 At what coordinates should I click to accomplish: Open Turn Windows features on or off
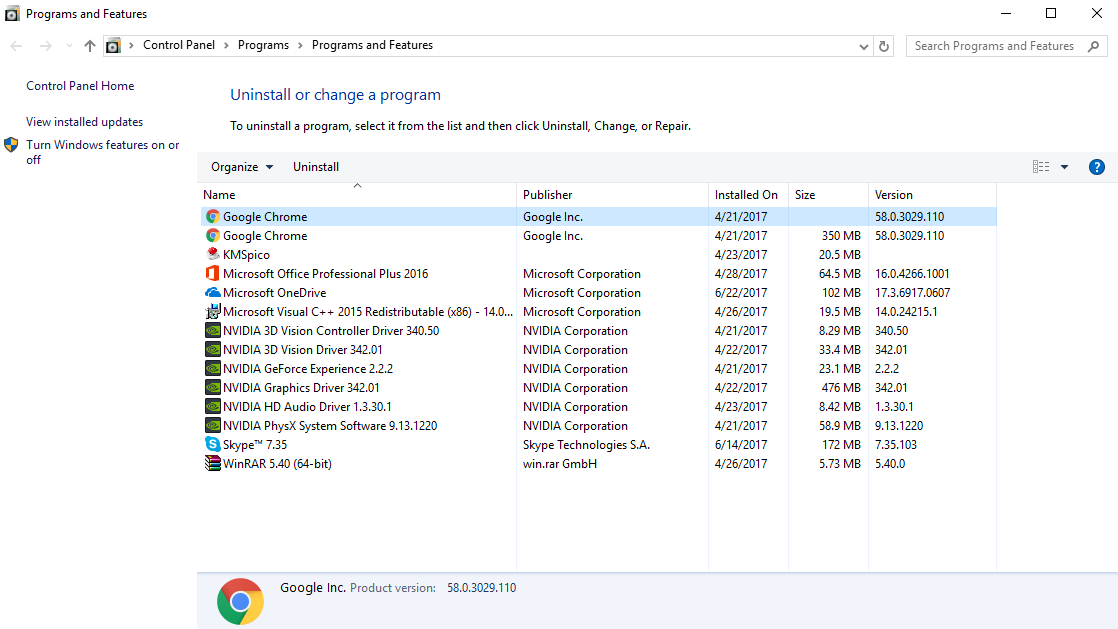(x=103, y=152)
